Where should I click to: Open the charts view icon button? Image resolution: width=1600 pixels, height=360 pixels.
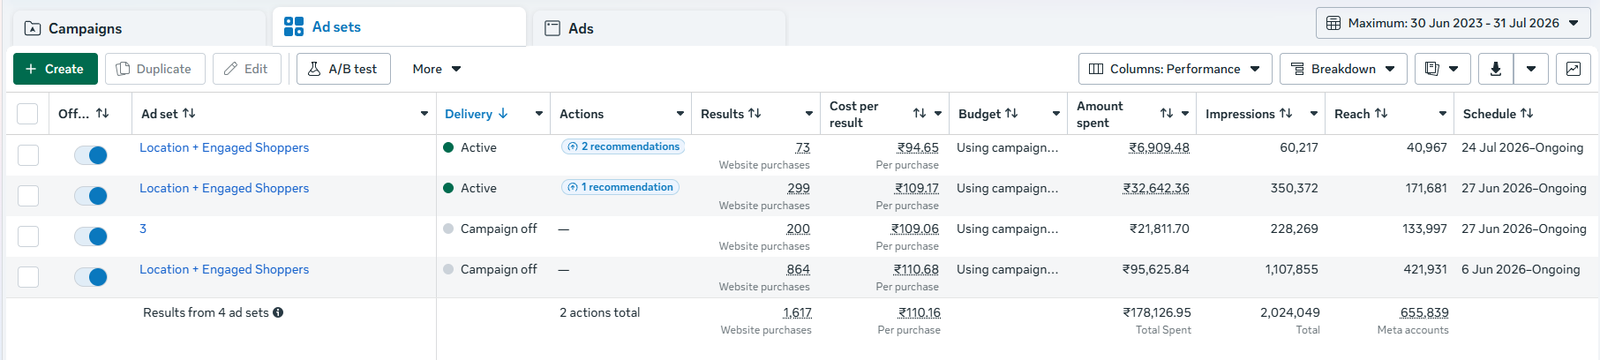click(x=1573, y=69)
